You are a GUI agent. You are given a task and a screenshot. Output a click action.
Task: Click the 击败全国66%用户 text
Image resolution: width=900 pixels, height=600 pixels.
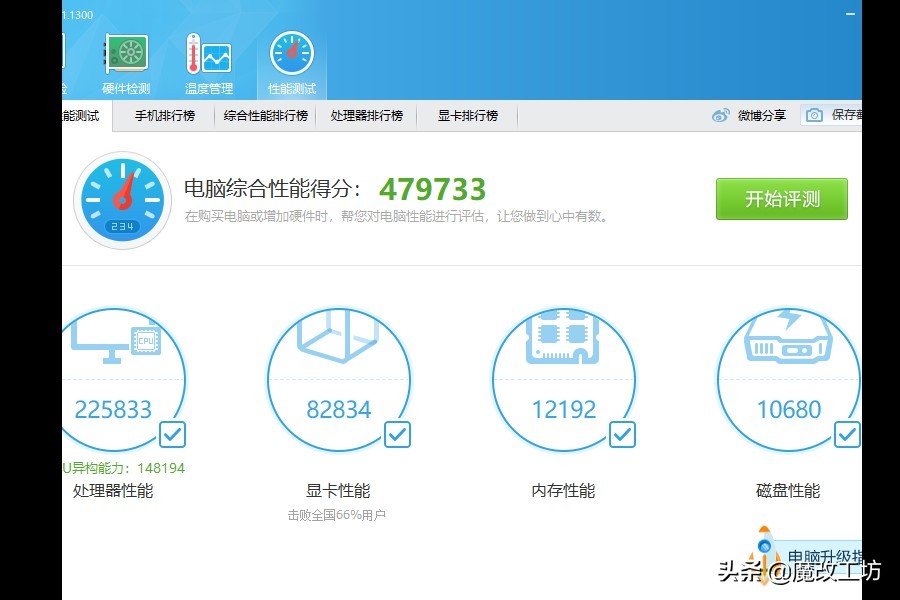[336, 515]
